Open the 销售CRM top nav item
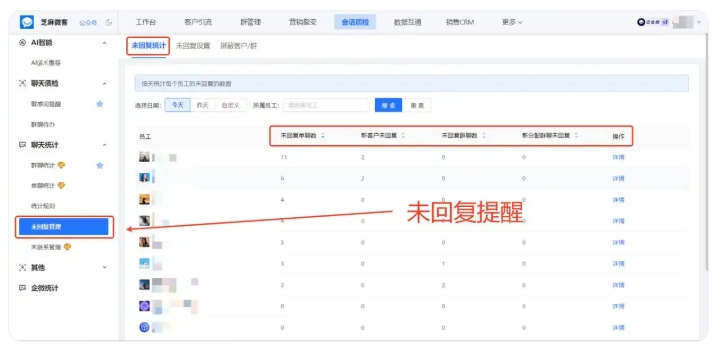The width and height of the screenshot is (719, 362). pyautogui.click(x=460, y=22)
